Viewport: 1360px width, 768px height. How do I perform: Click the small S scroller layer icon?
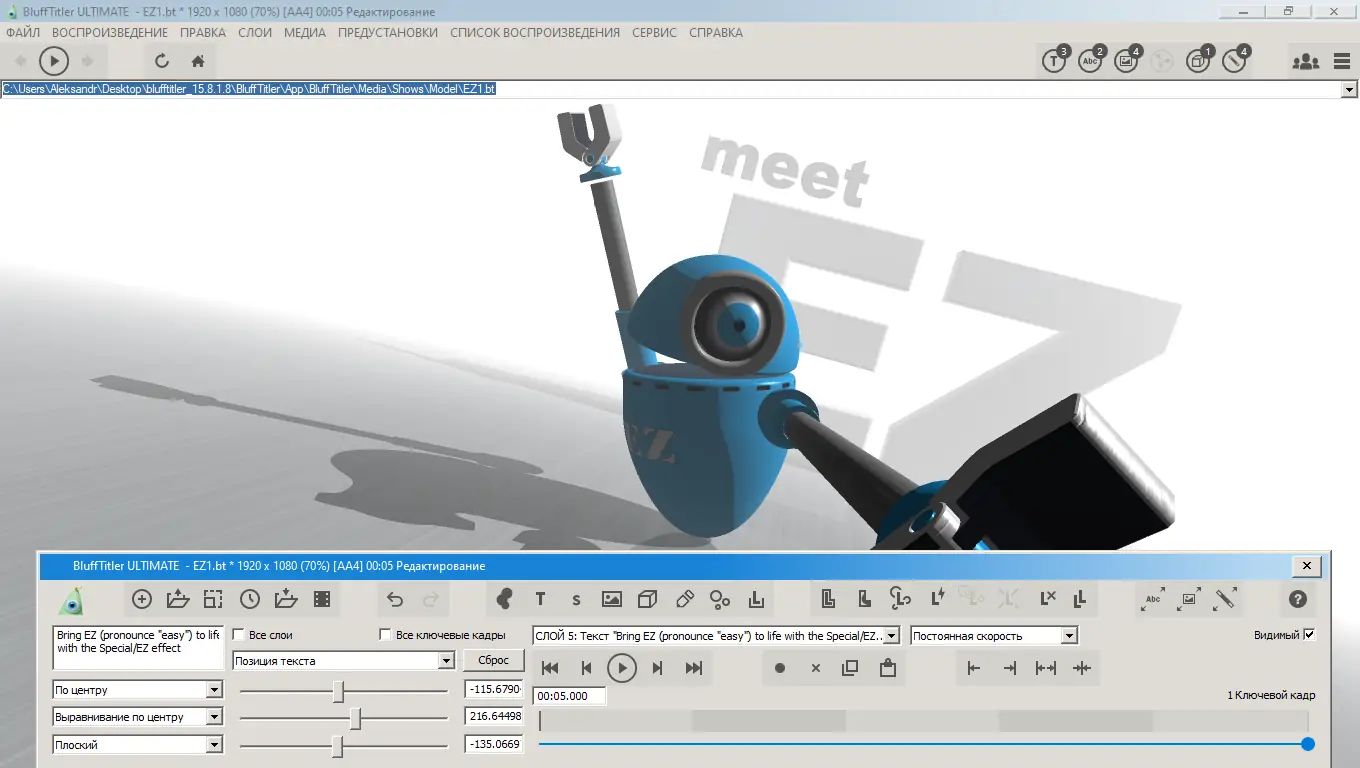tap(576, 600)
